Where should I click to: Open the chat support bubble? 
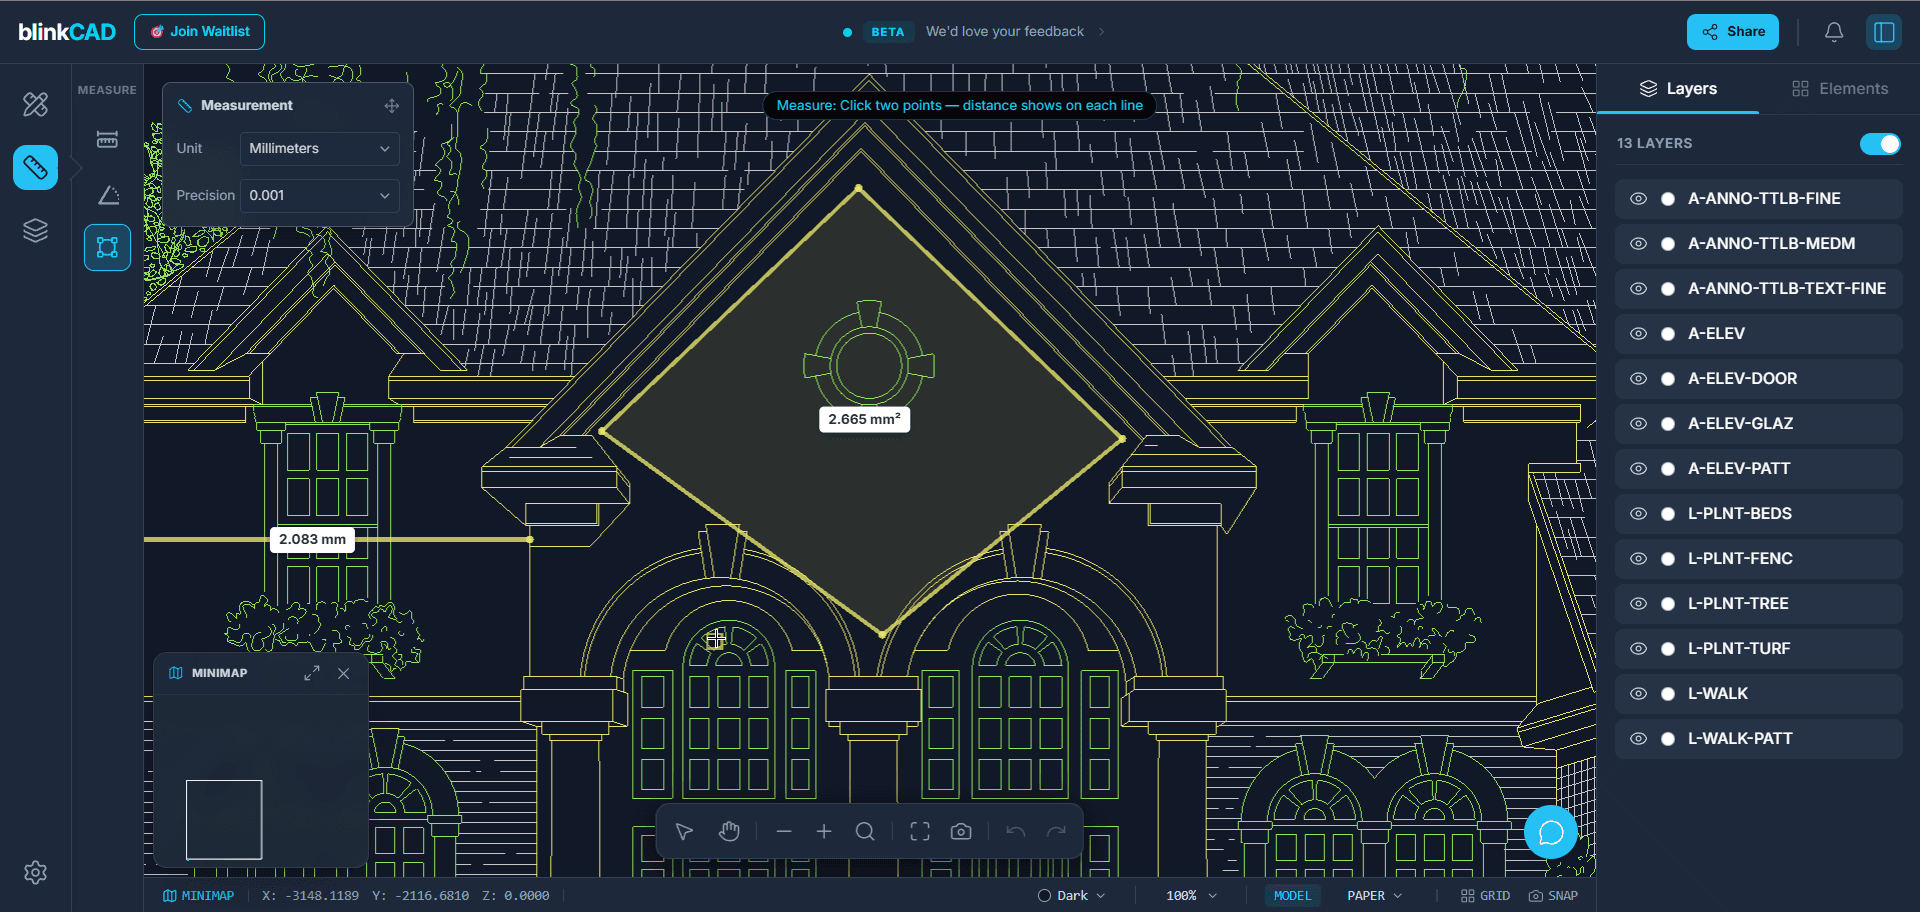tap(1551, 832)
